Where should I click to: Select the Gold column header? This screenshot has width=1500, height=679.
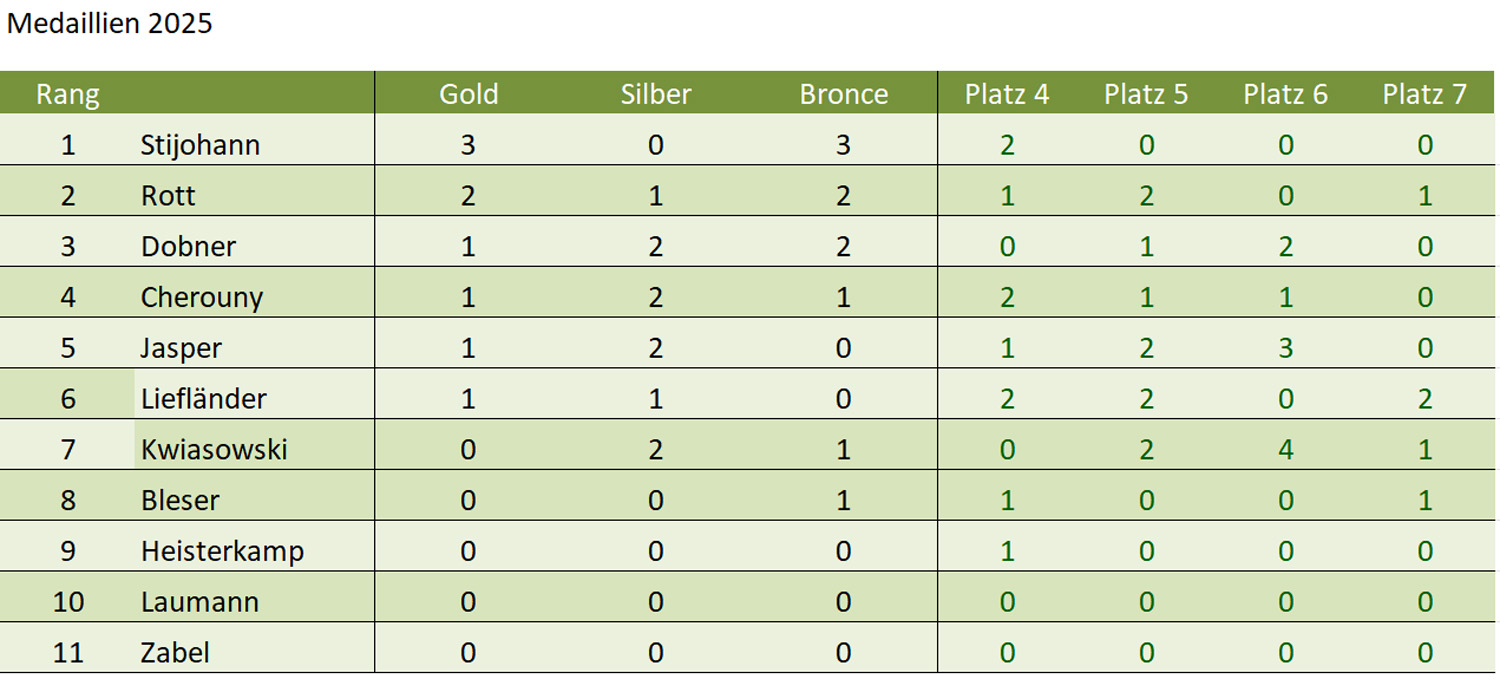tap(468, 94)
